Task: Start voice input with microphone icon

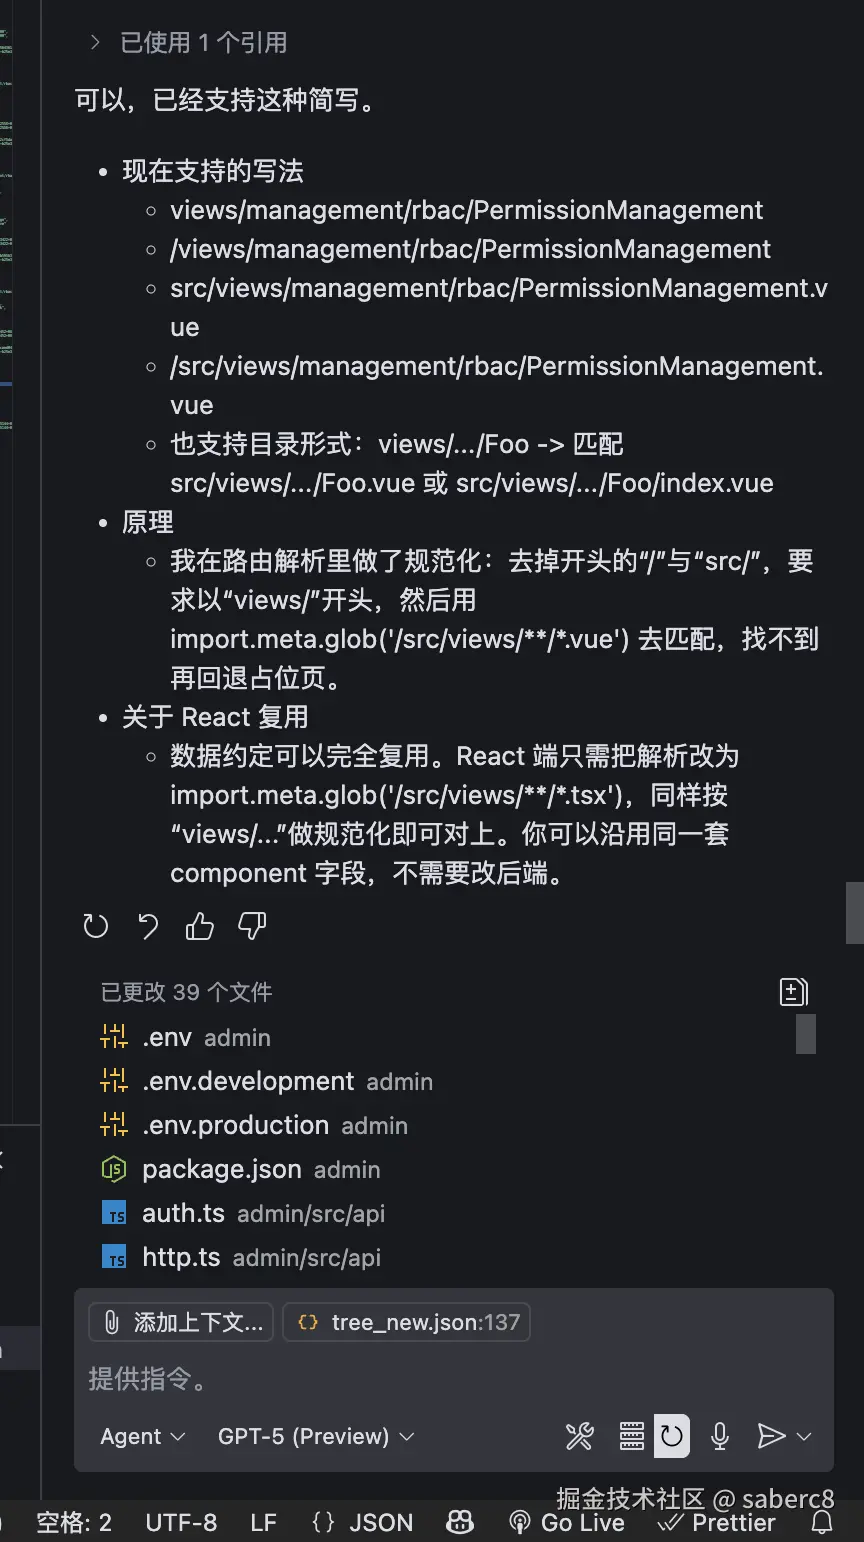Action: (x=719, y=1437)
